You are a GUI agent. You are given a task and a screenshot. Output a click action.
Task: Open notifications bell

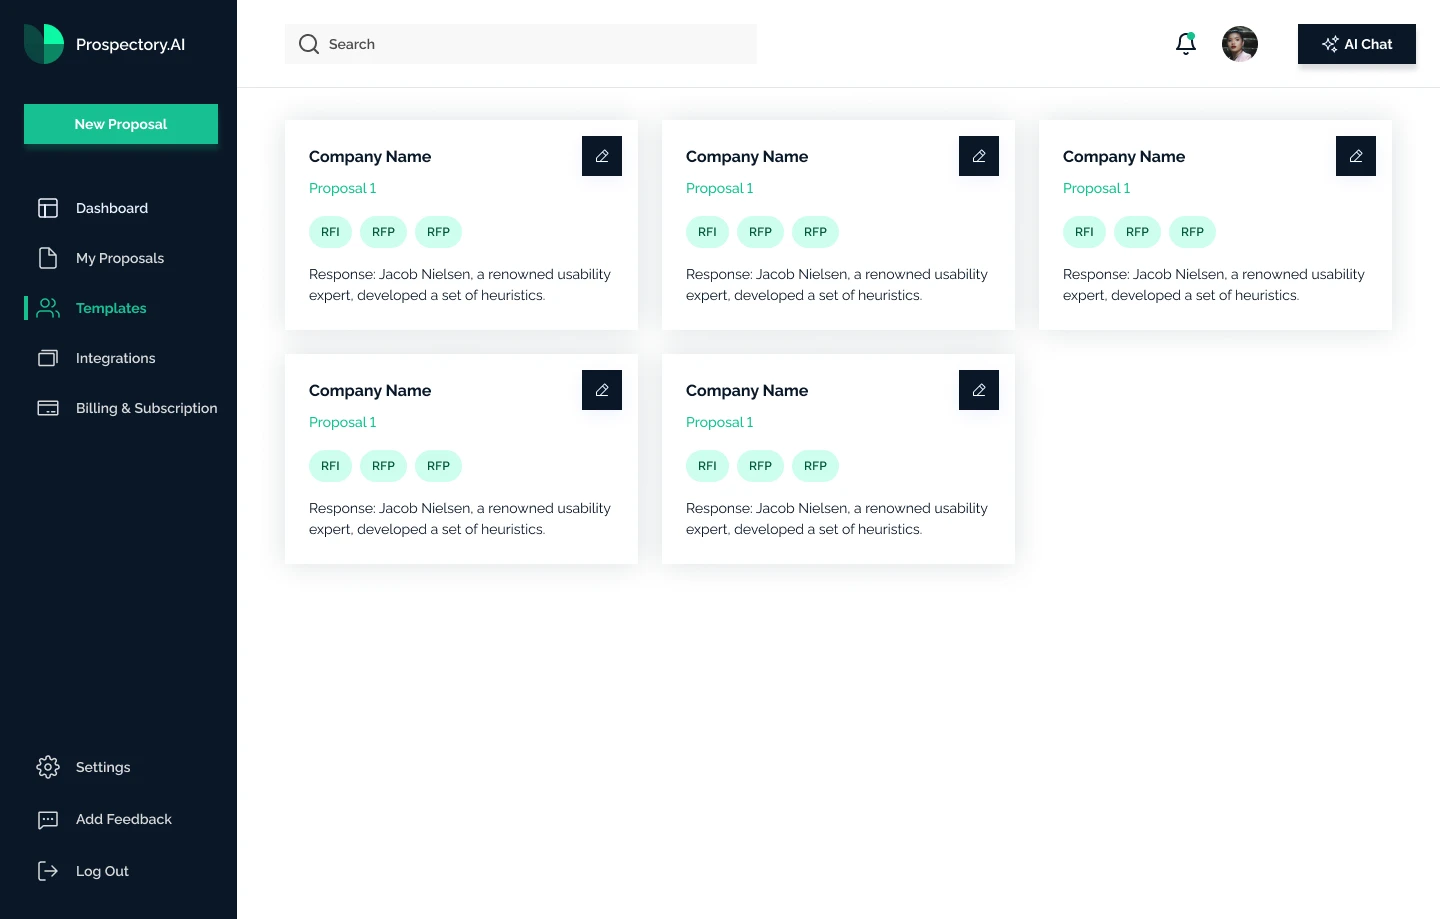click(x=1186, y=44)
